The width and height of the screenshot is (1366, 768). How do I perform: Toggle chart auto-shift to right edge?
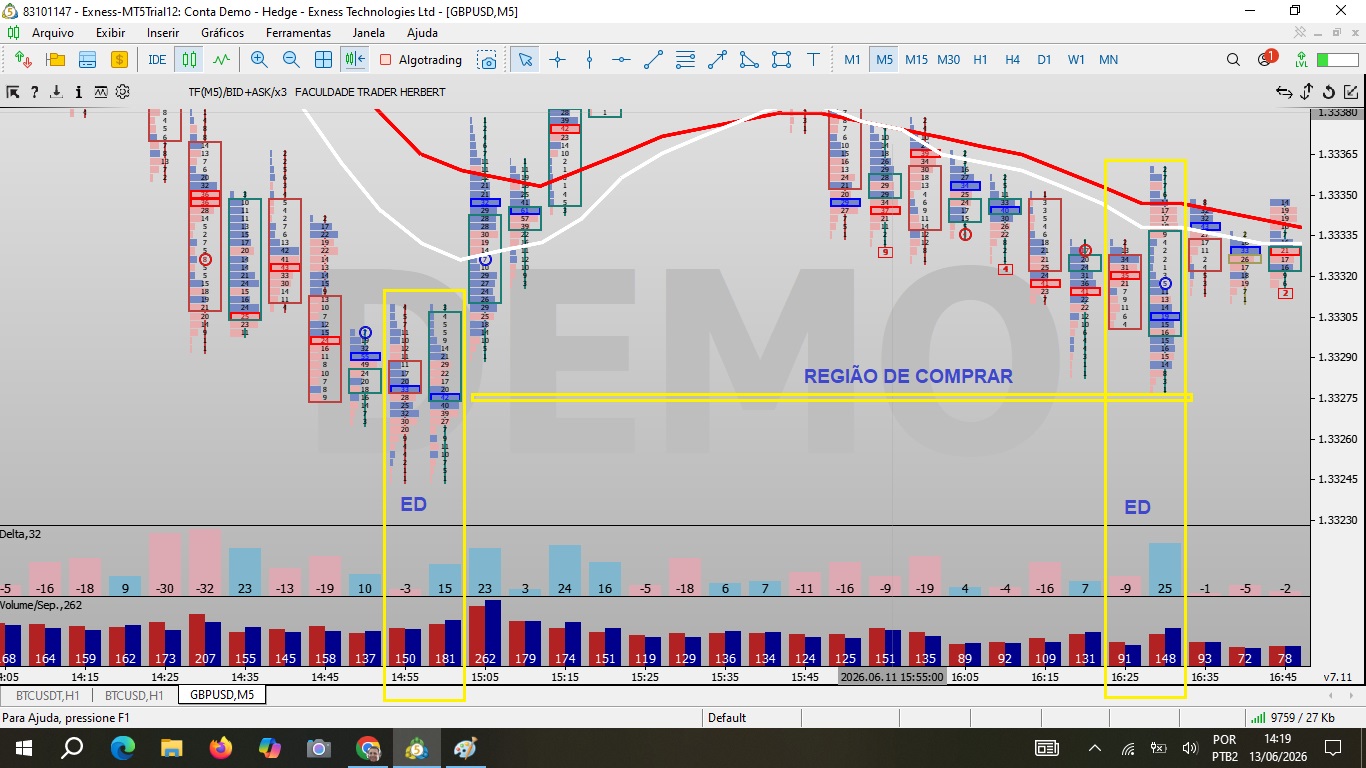point(355,60)
